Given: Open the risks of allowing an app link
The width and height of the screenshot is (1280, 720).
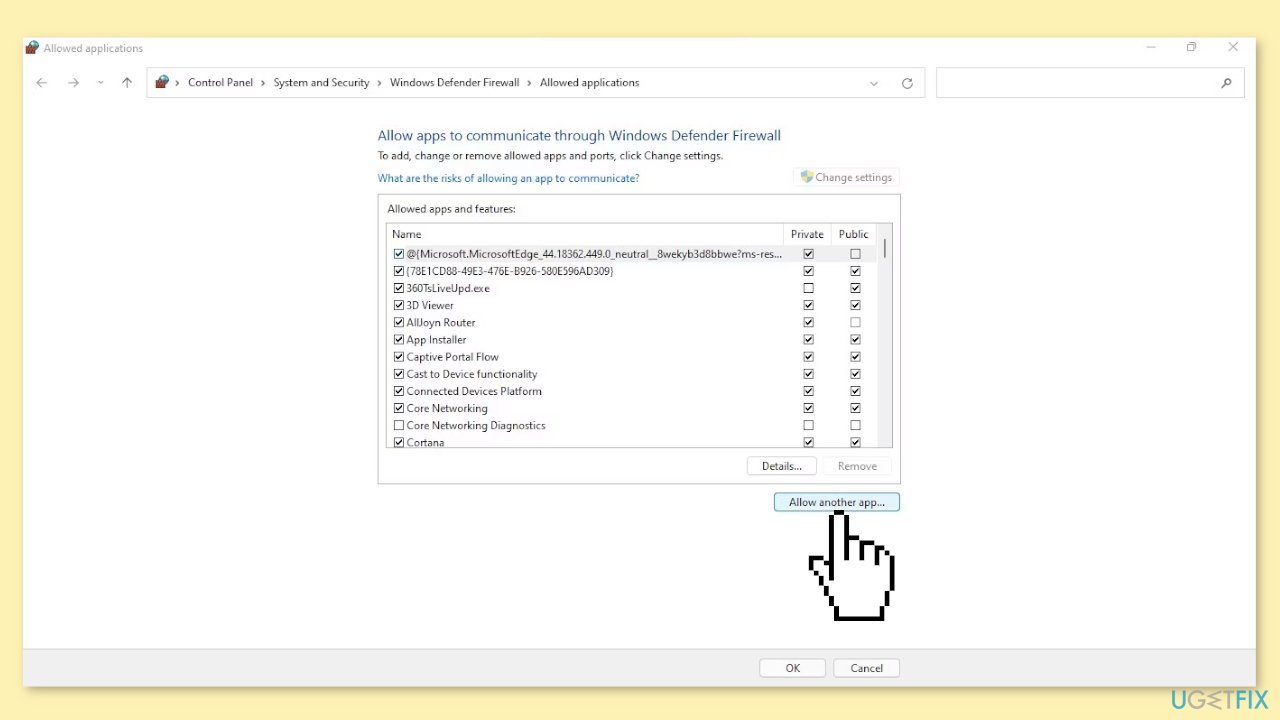Looking at the screenshot, I should tap(508, 178).
